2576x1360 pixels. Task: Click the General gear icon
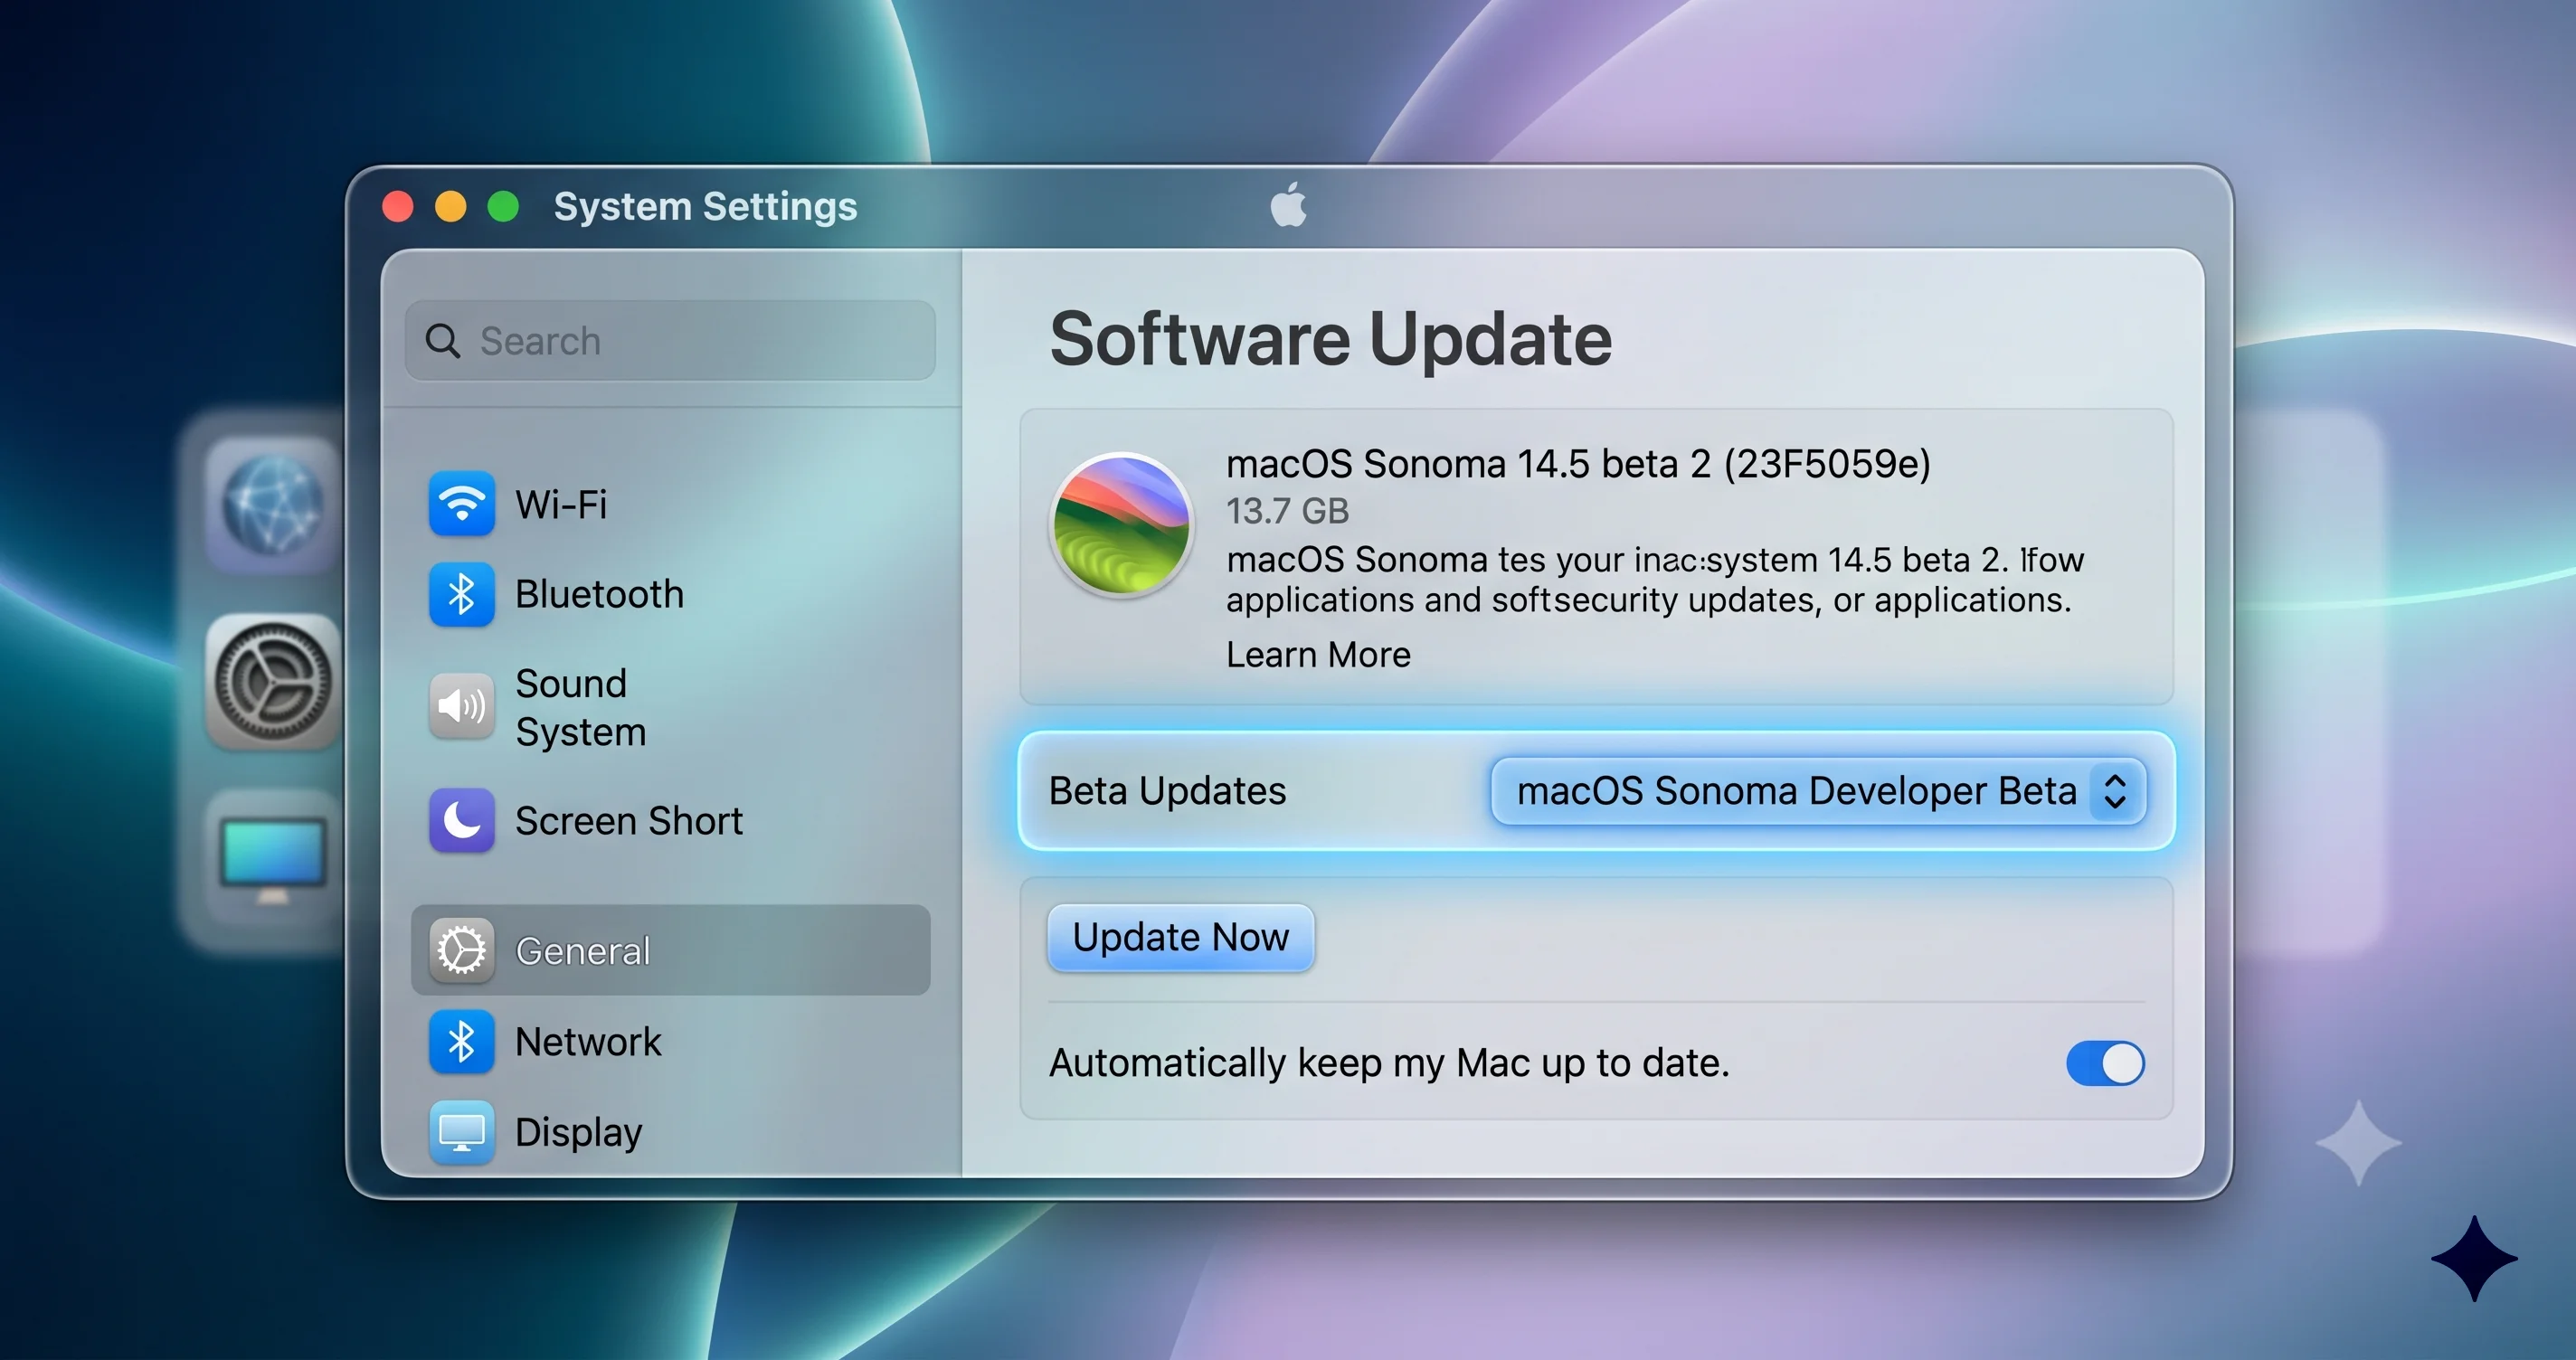461,950
